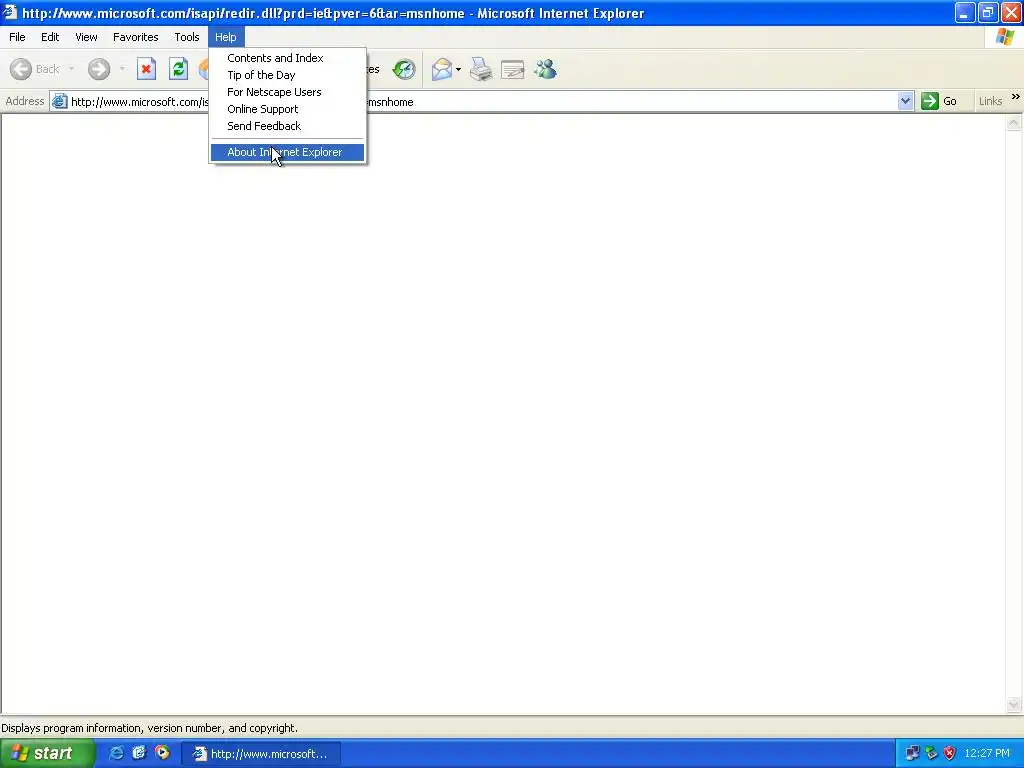The width and height of the screenshot is (1024, 768).
Task: Click the 12:27 PM clock
Action: pyautogui.click(x=987, y=754)
